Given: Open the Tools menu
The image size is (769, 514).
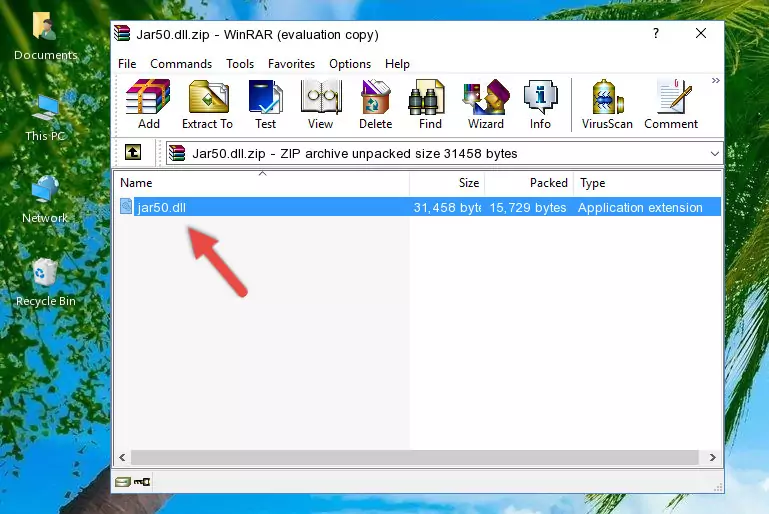Looking at the screenshot, I should click(240, 64).
